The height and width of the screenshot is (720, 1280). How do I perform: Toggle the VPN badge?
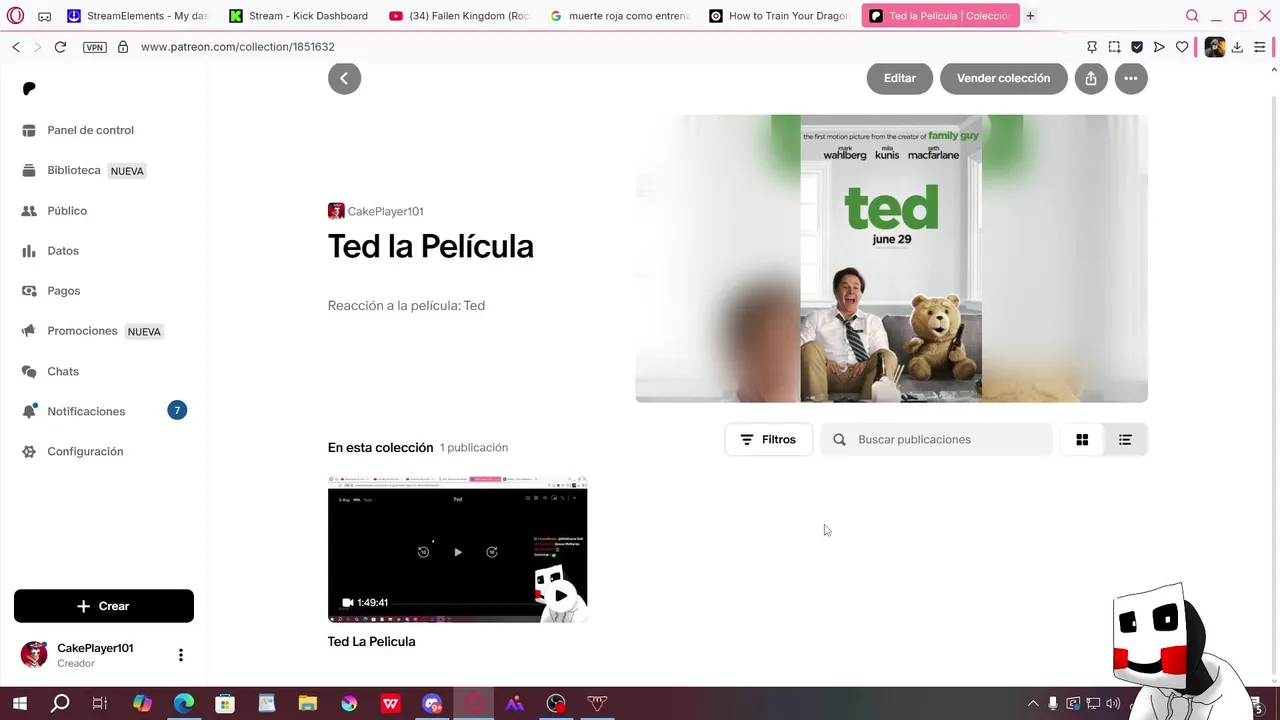pyautogui.click(x=95, y=47)
